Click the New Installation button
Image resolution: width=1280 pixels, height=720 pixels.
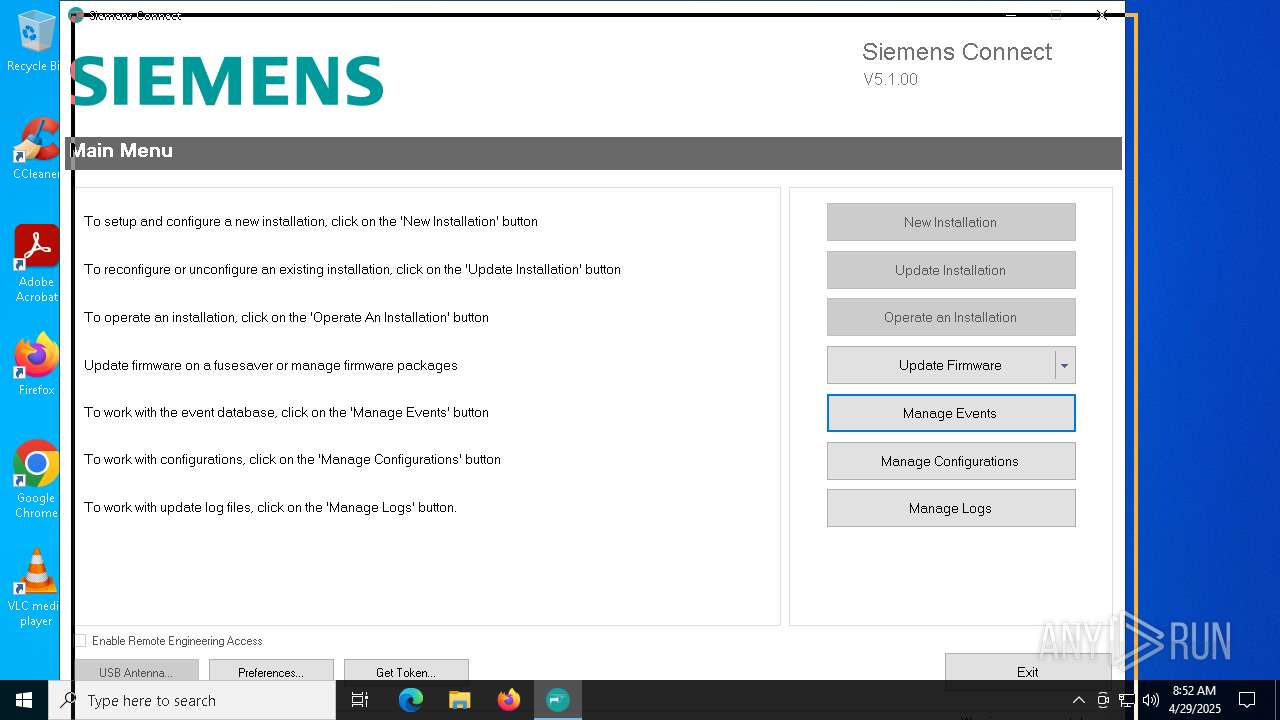click(x=951, y=222)
